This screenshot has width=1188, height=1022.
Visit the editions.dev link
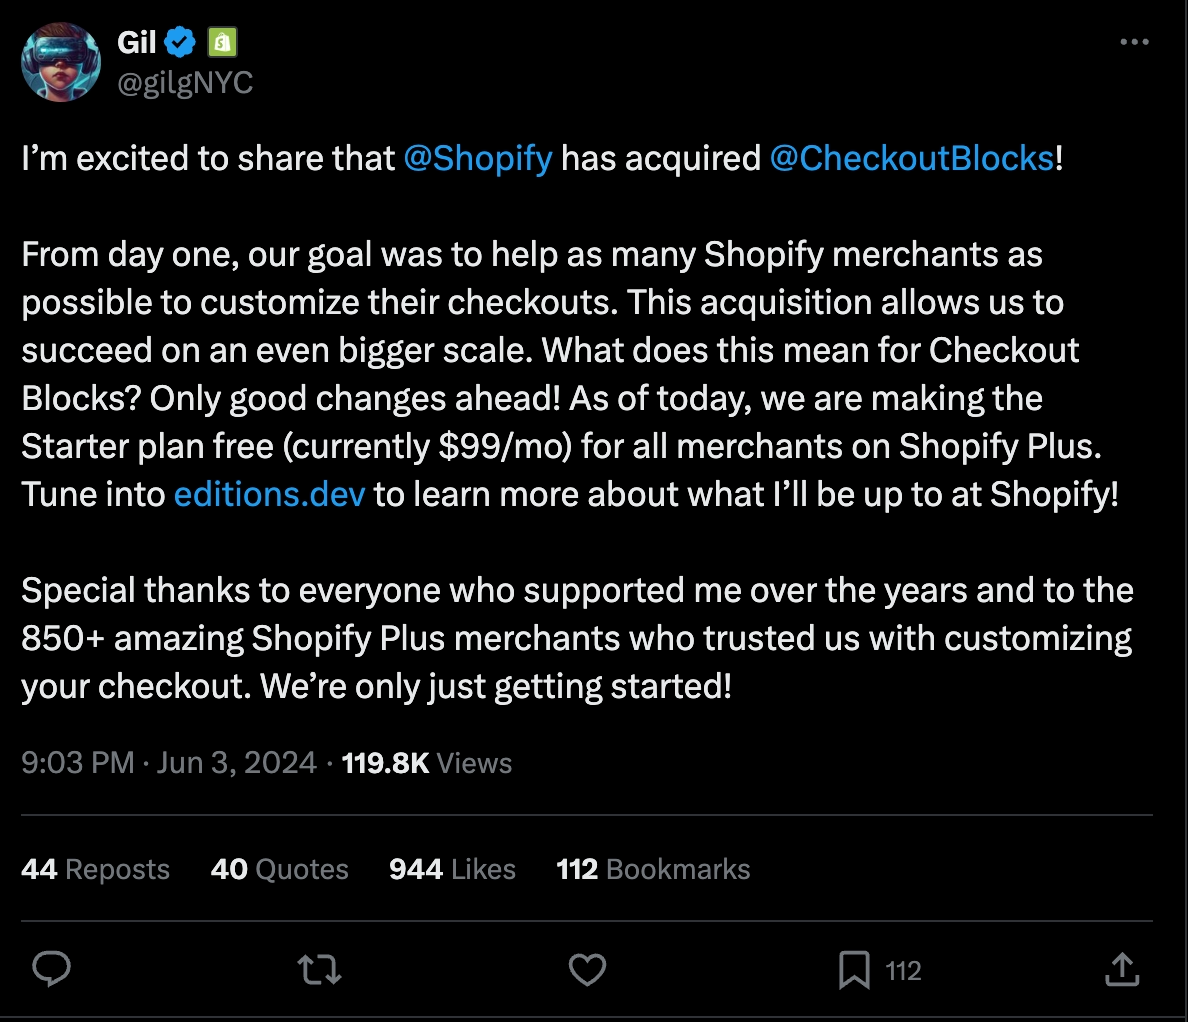pyautogui.click(x=269, y=494)
